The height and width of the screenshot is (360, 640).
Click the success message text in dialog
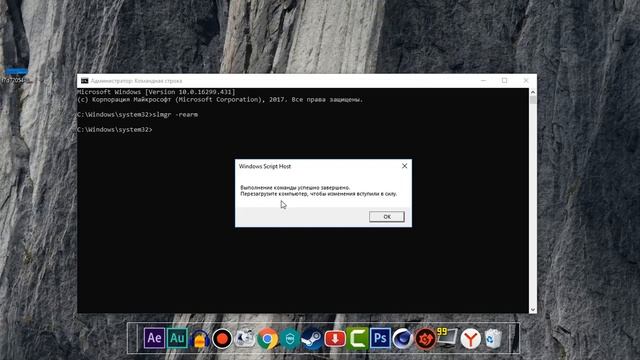pyautogui.click(x=318, y=191)
